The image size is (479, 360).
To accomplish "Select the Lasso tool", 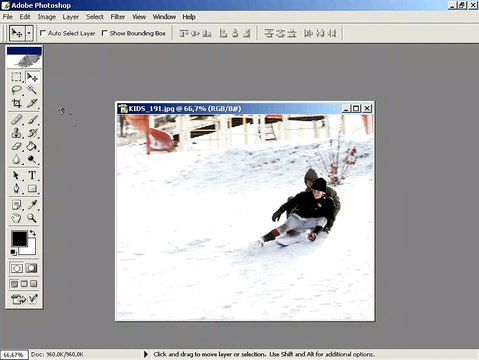I will [x=16, y=90].
